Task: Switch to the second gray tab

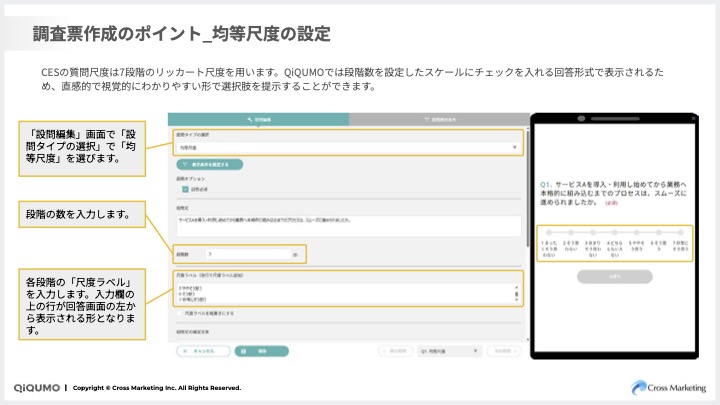Action: pos(436,119)
